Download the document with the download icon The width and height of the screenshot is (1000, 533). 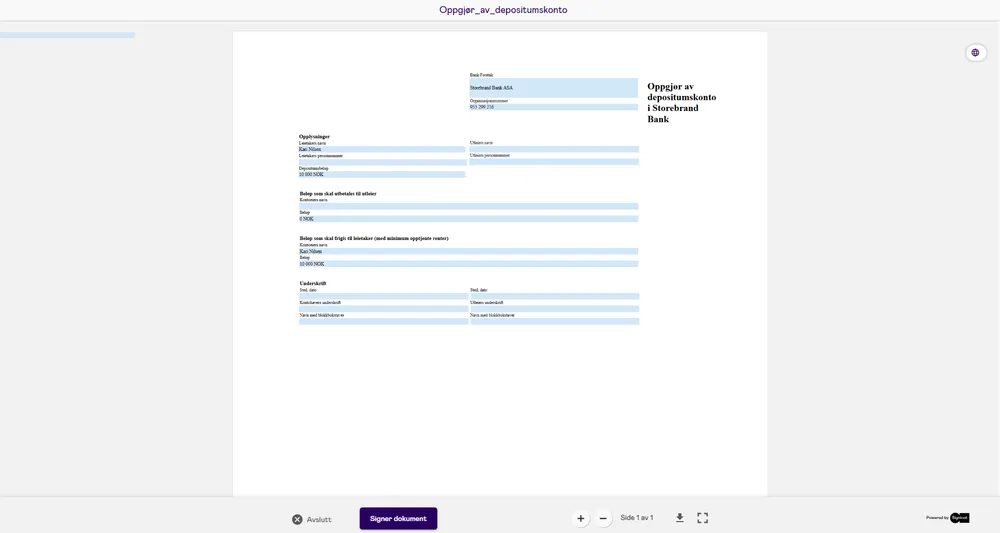tap(680, 518)
